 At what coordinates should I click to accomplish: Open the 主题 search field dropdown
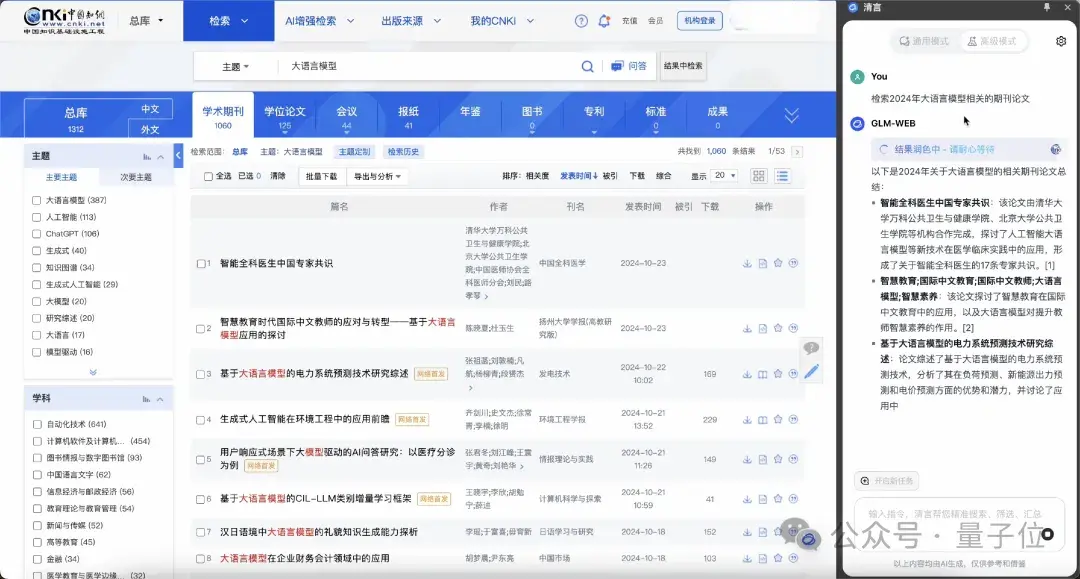tap(235, 67)
